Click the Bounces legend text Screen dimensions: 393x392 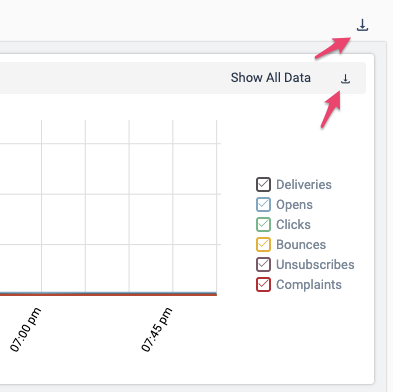coord(301,244)
